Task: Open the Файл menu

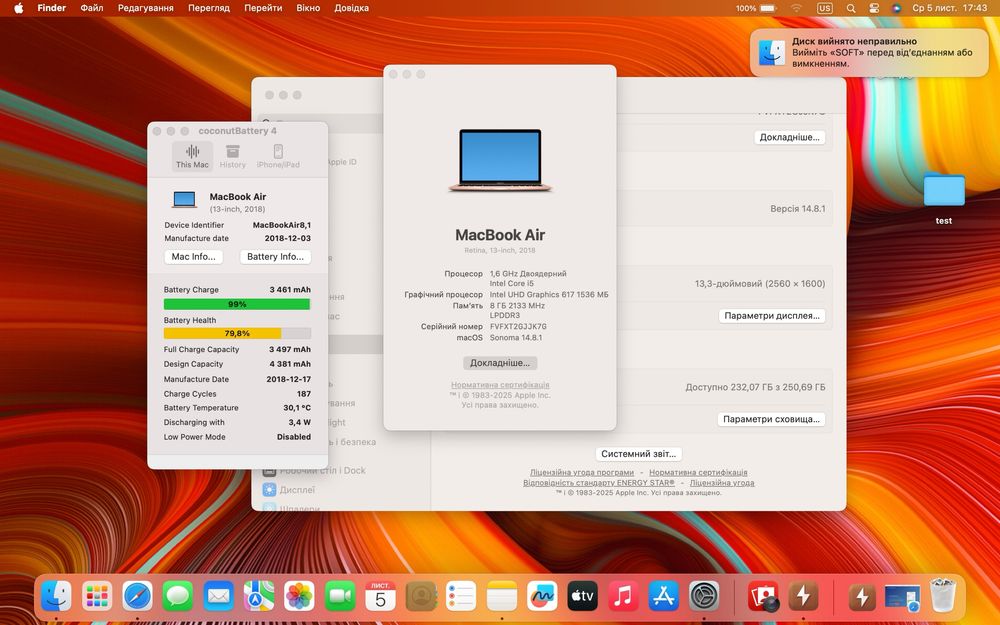Action: tap(92, 8)
